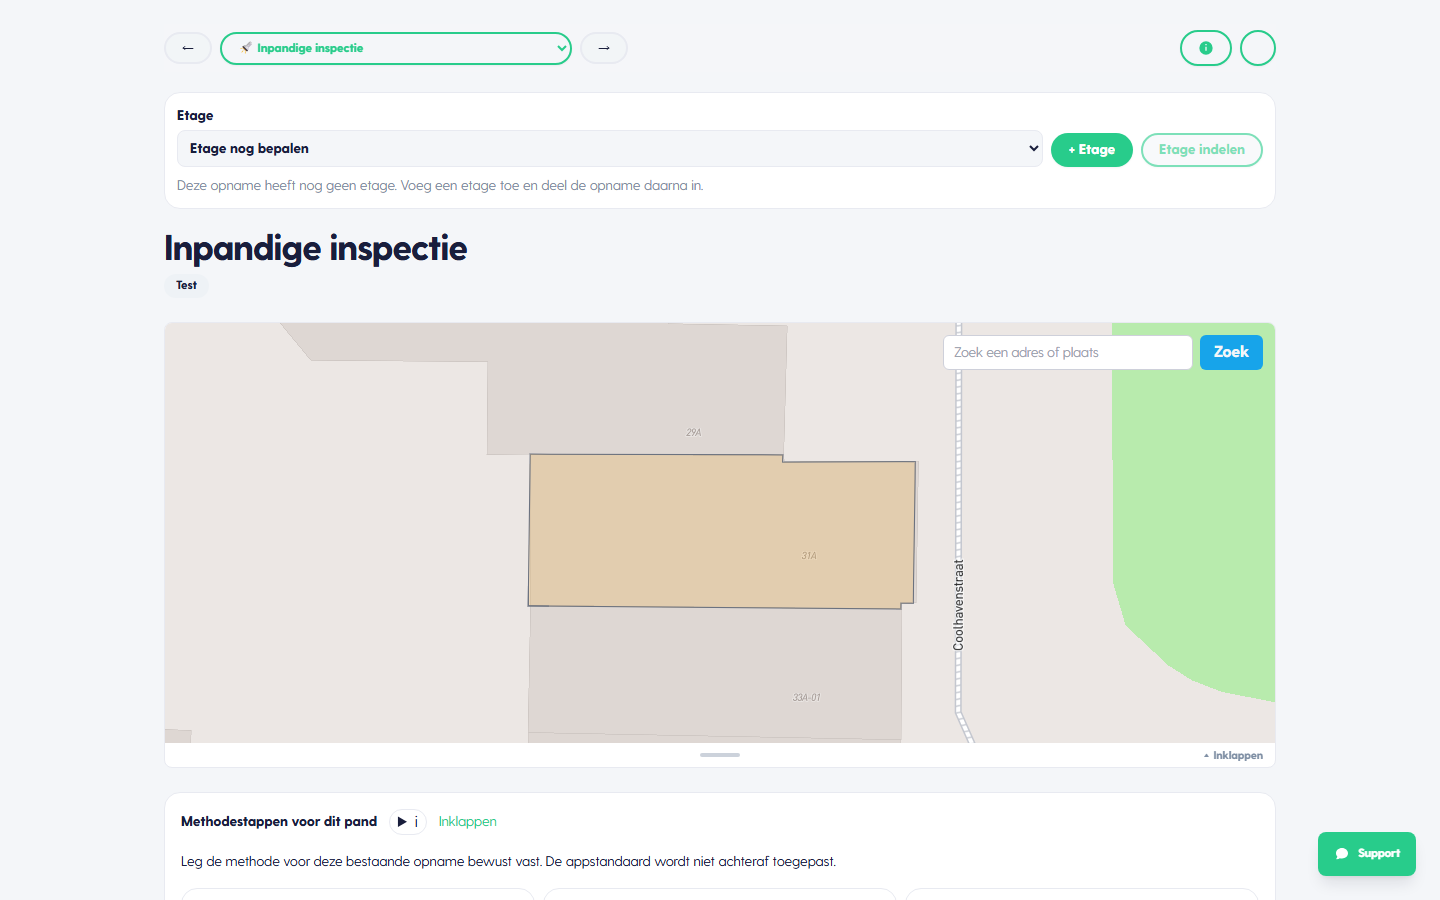Screen dimensions: 1440x900
Task: Click the 'Leg de methode voor deze bestaande opname' text
Action: (x=508, y=862)
